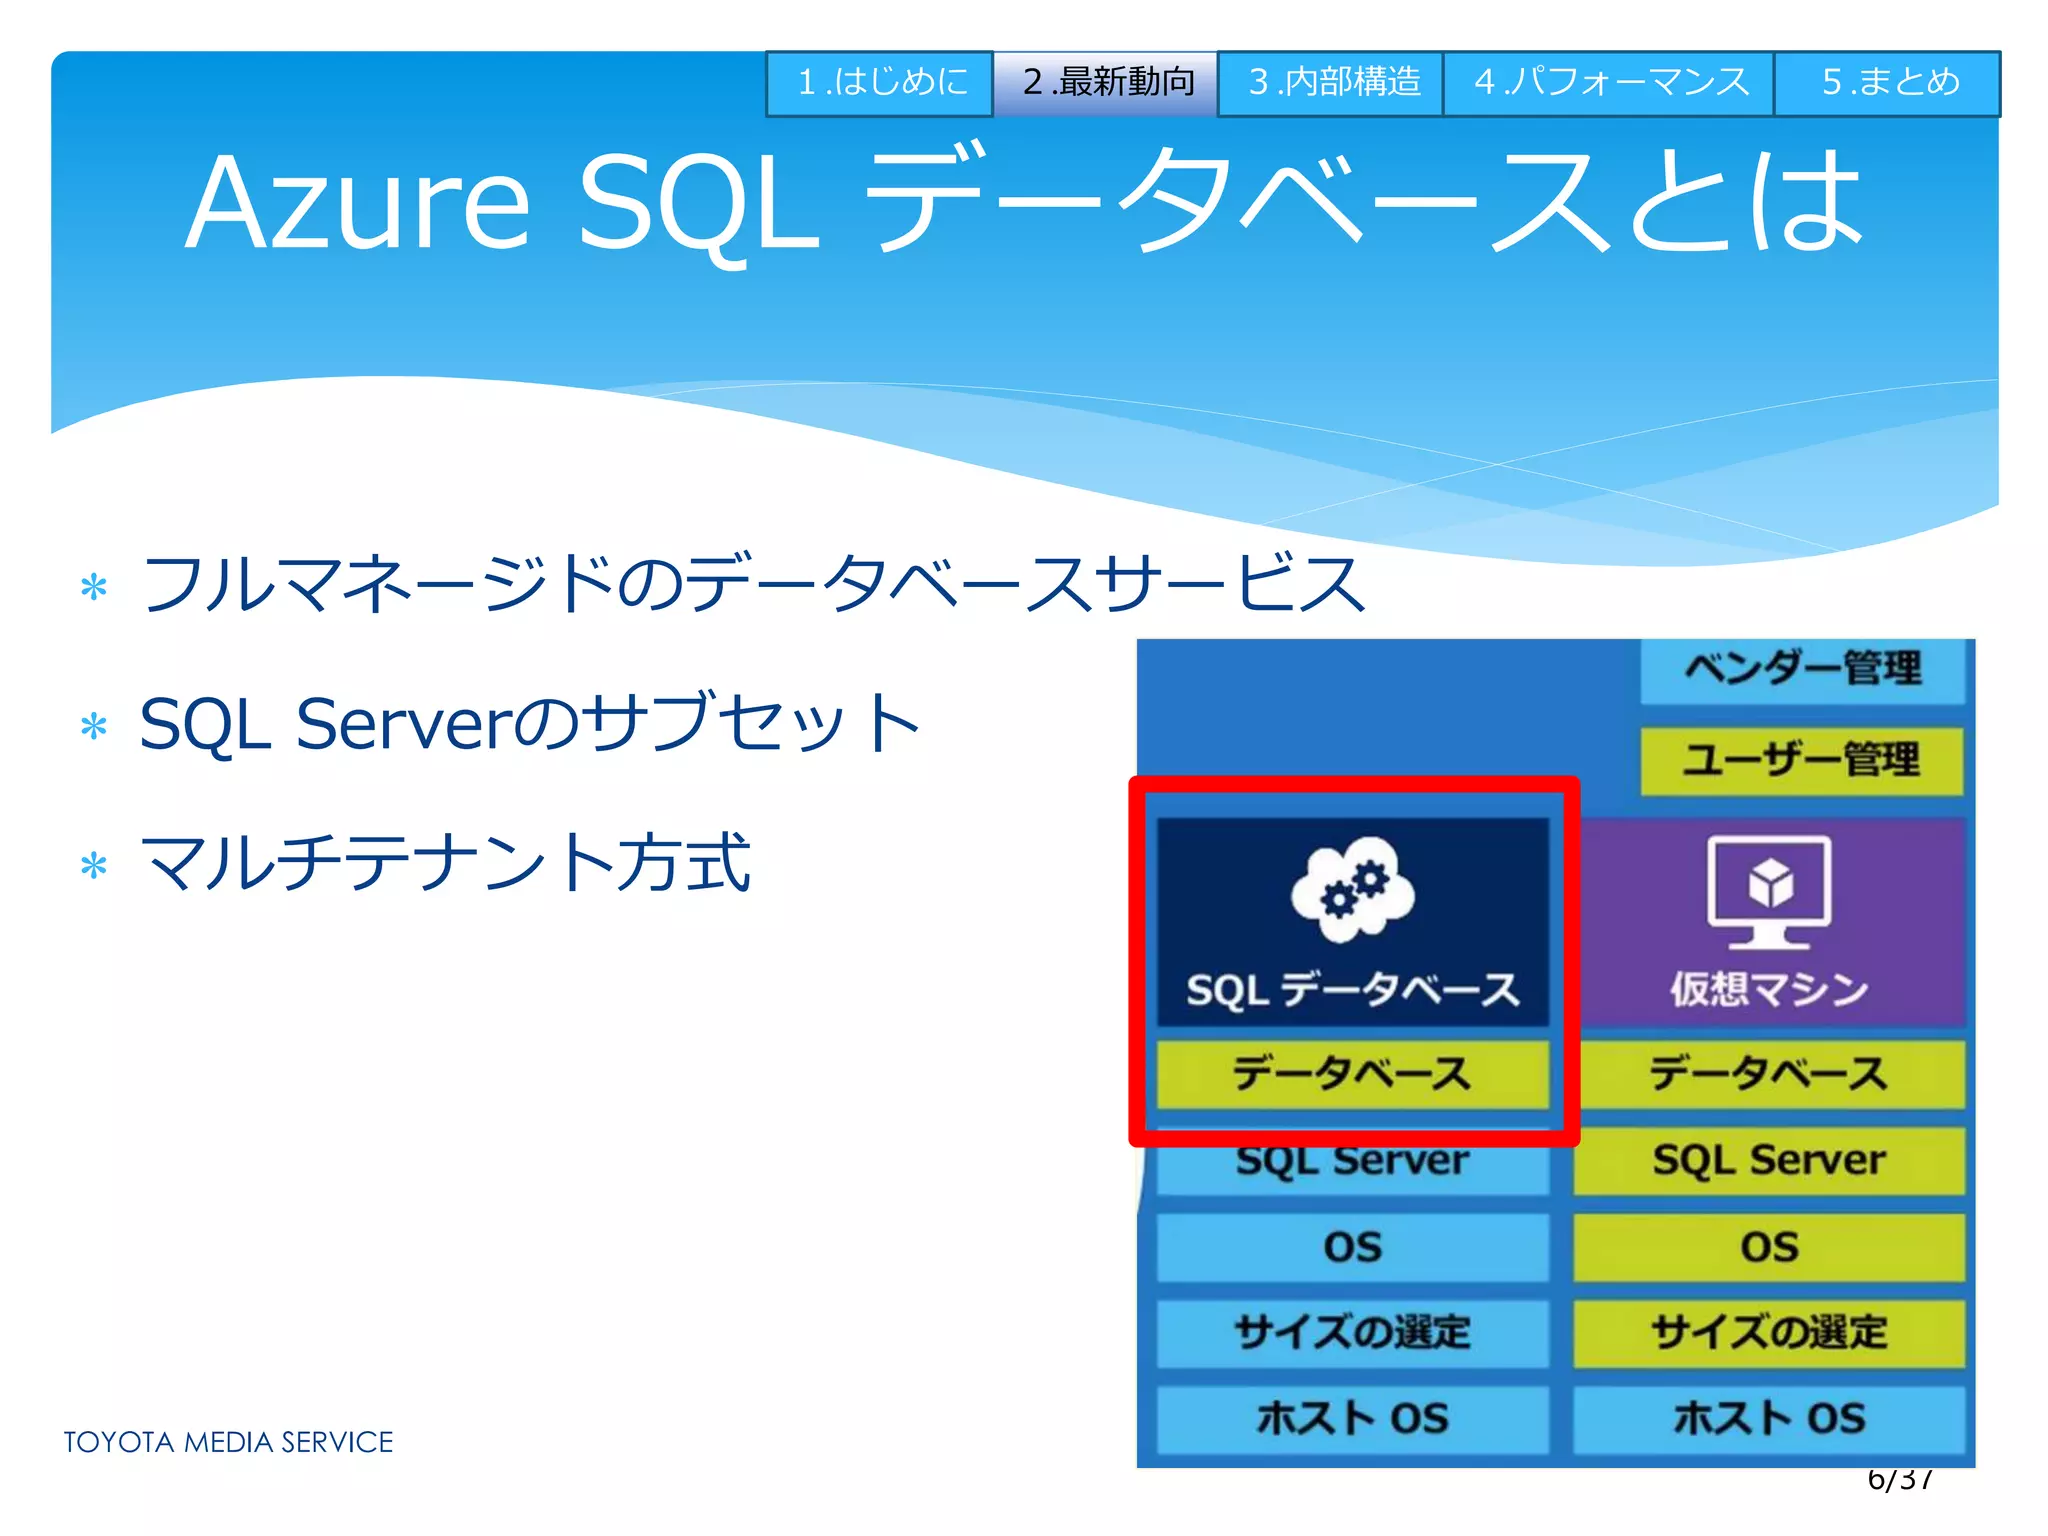Jump to the 5.まとめ section tab
Image resolution: width=2048 pixels, height=1536 pixels.
[x=1888, y=84]
